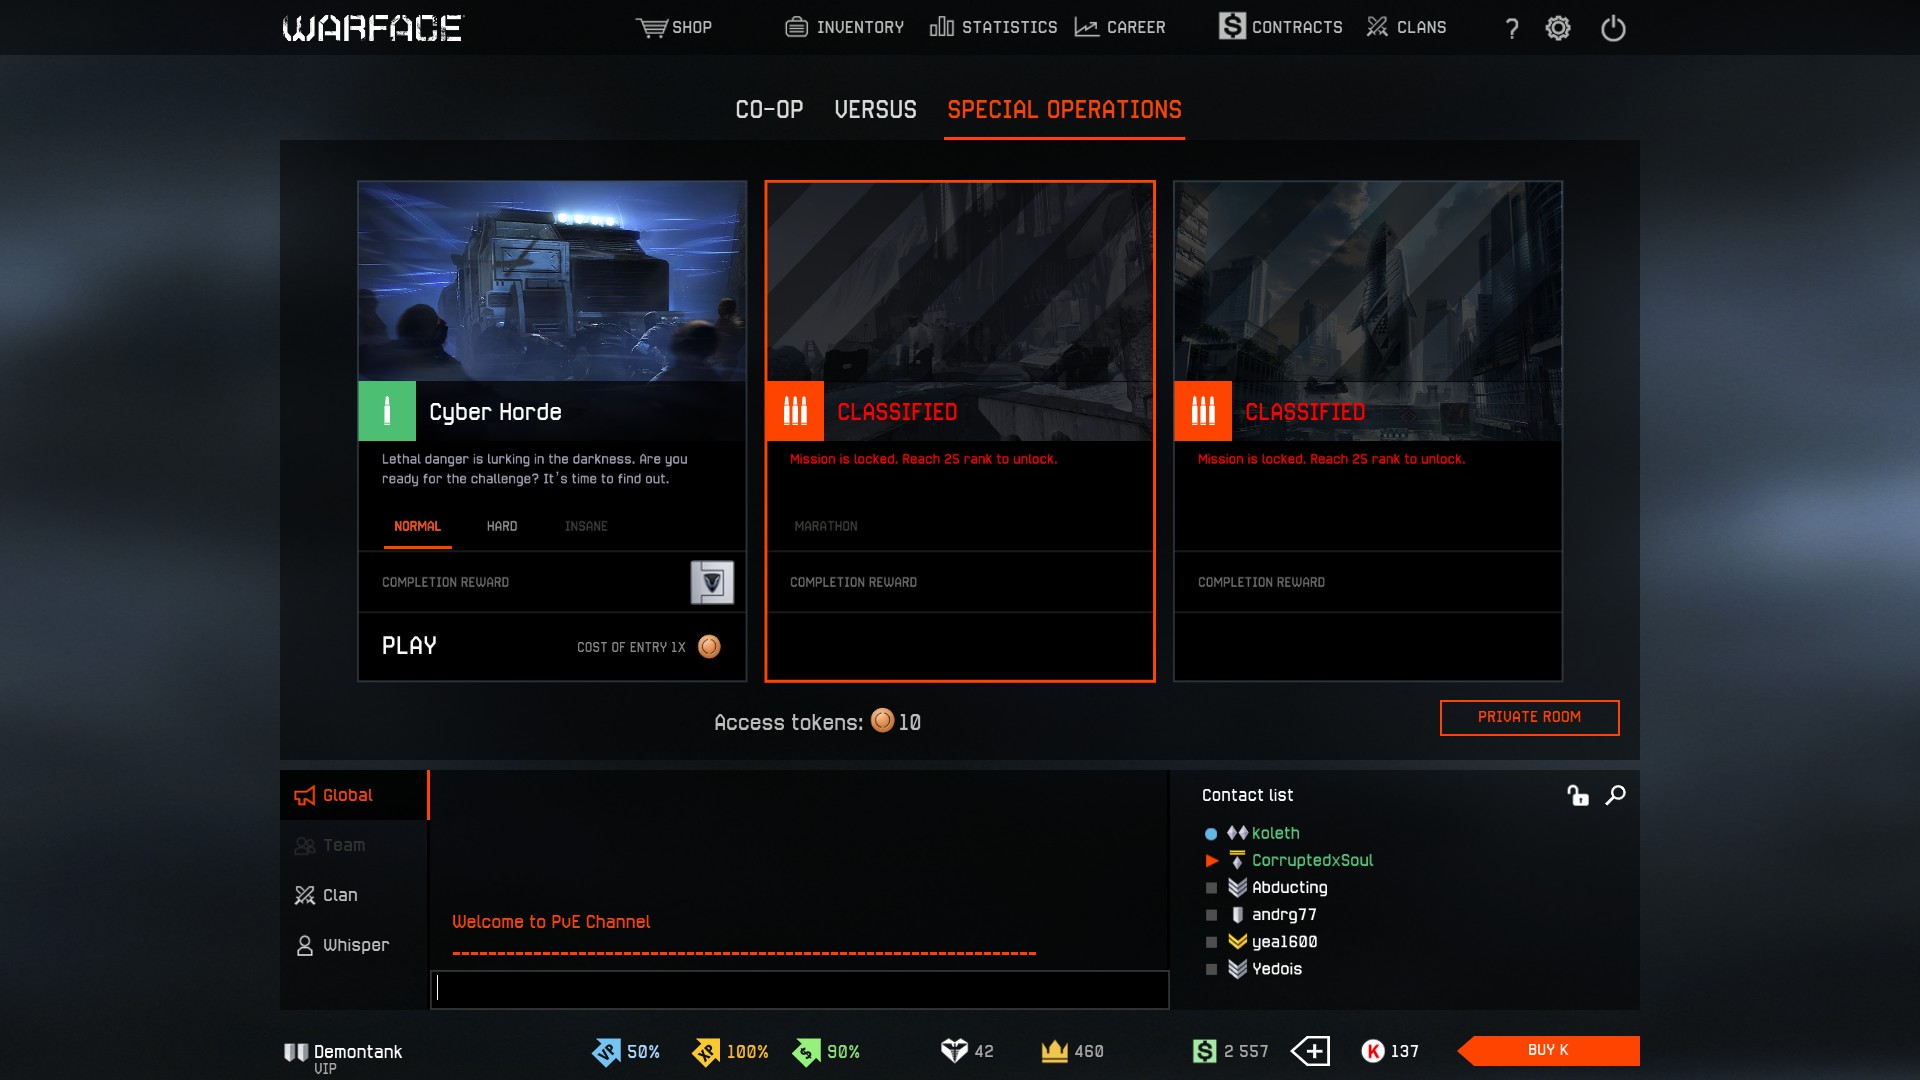Select INSANE difficulty option
1920x1080 pixels.
tap(586, 526)
